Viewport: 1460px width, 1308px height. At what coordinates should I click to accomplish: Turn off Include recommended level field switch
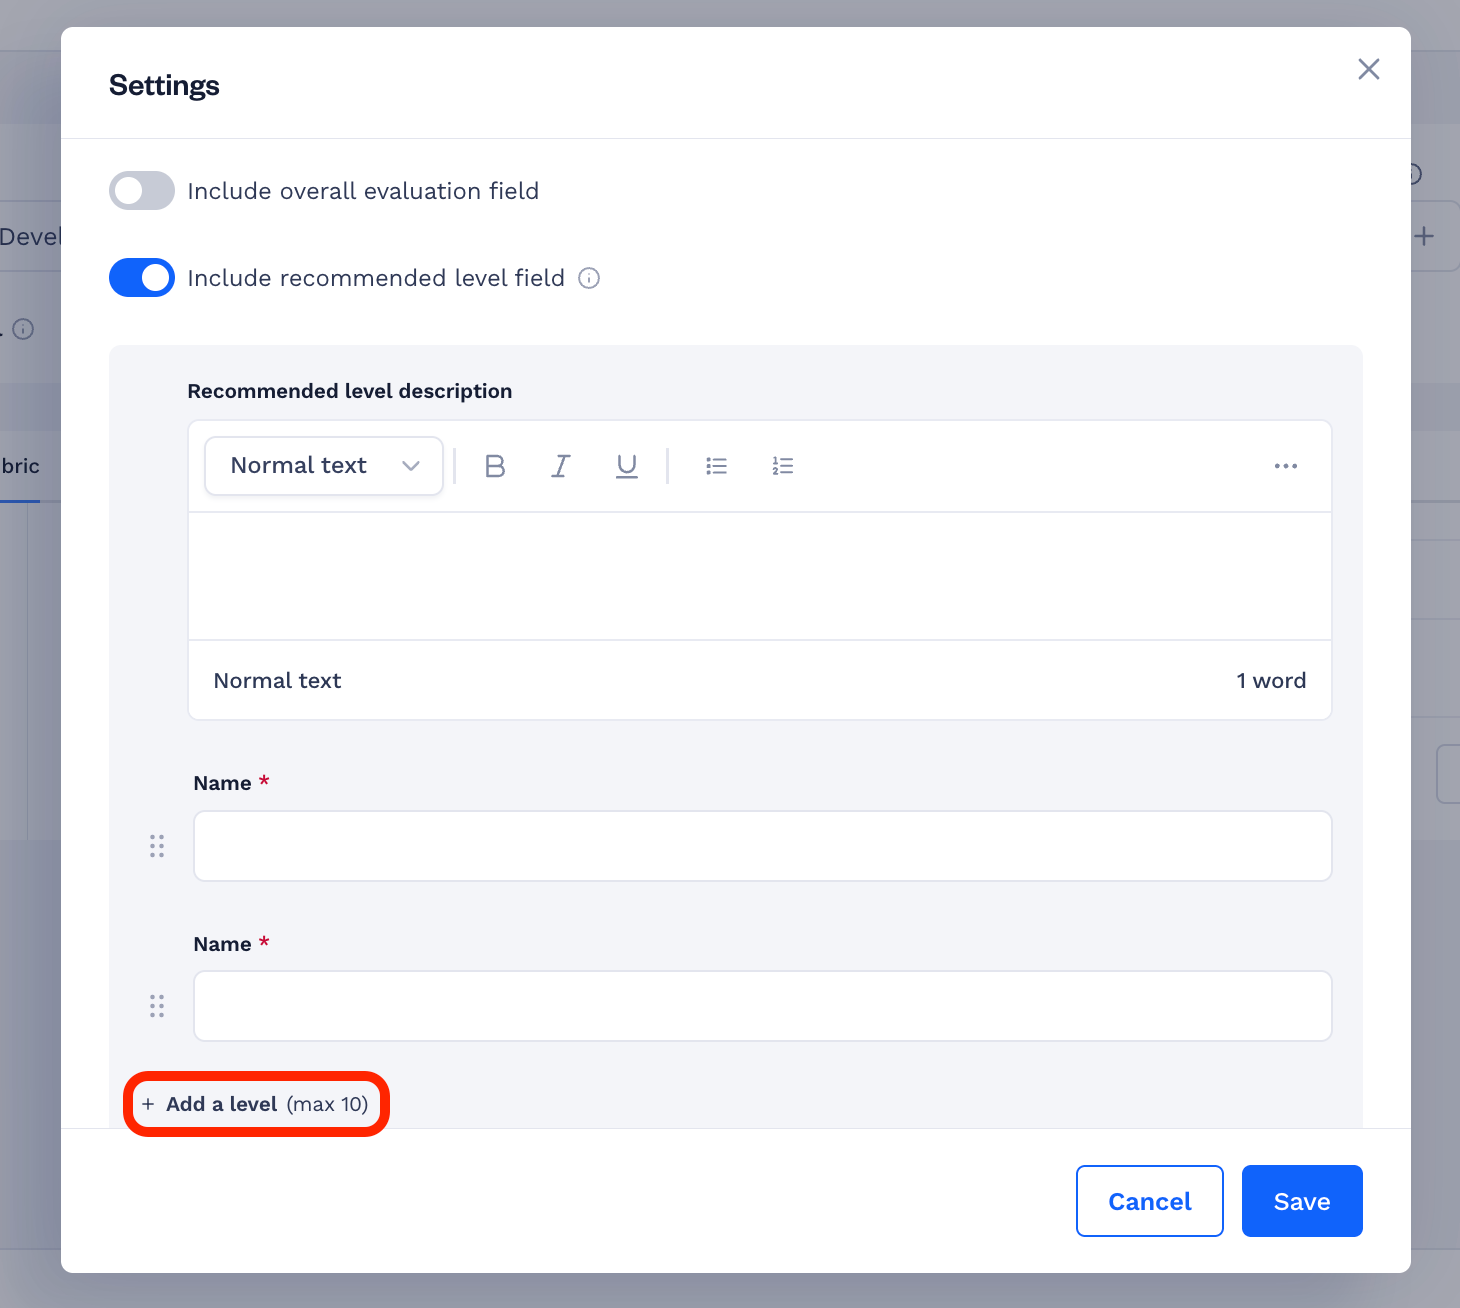tap(142, 278)
